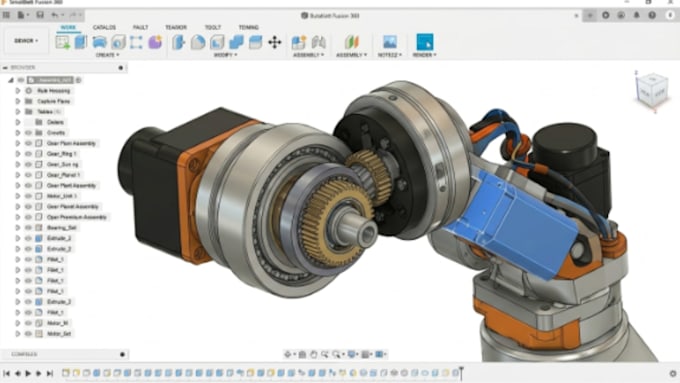Expand the Tables folder
The height and width of the screenshot is (383, 680).
pyautogui.click(x=18, y=111)
